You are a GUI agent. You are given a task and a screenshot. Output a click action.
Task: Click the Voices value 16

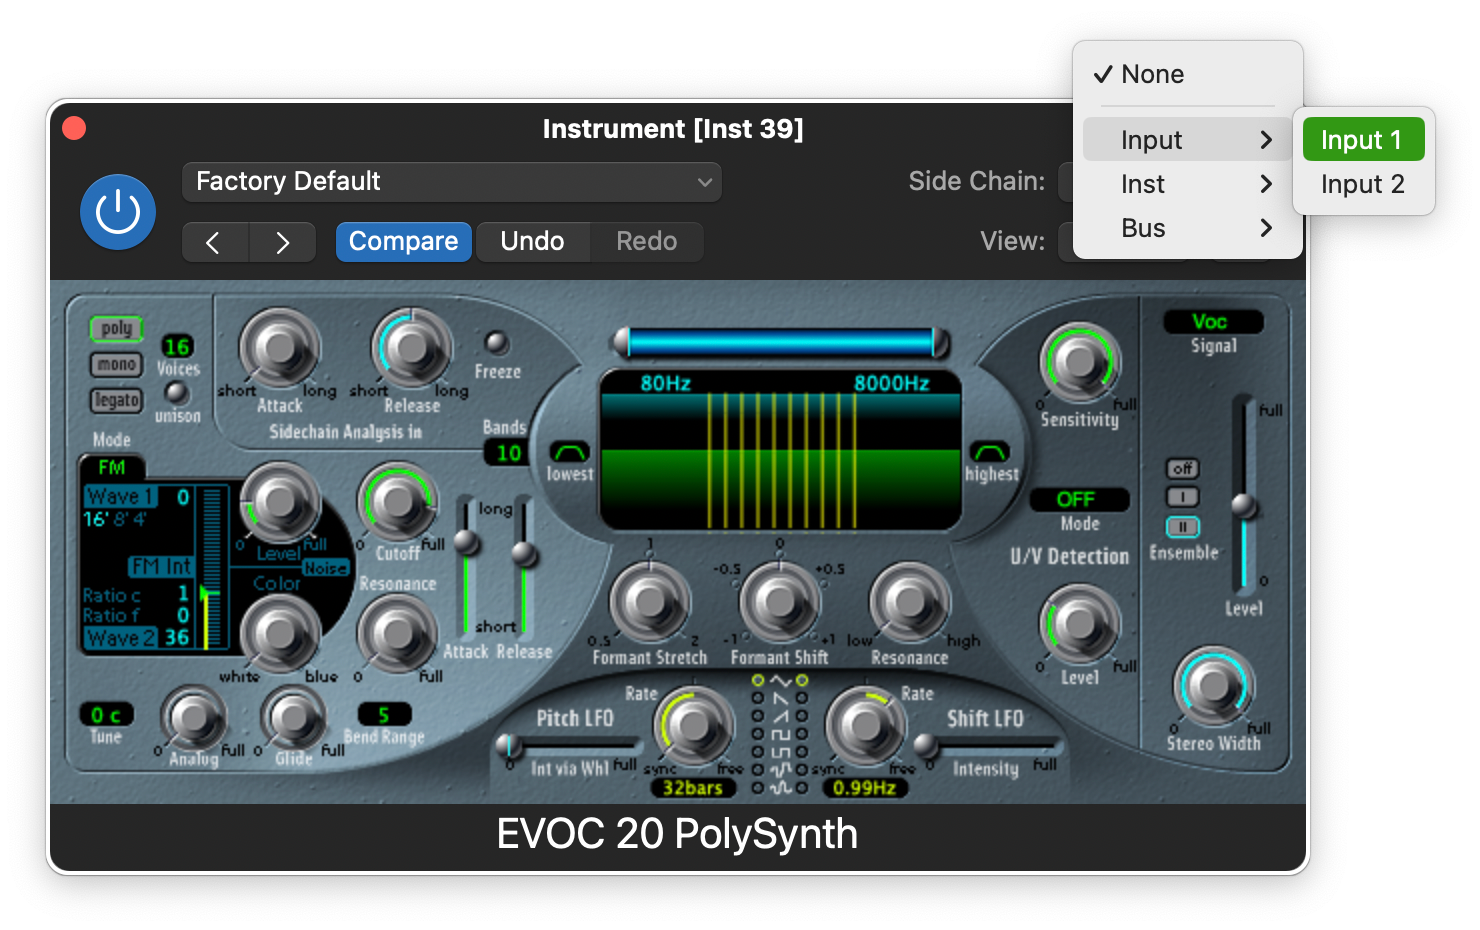[x=177, y=346]
